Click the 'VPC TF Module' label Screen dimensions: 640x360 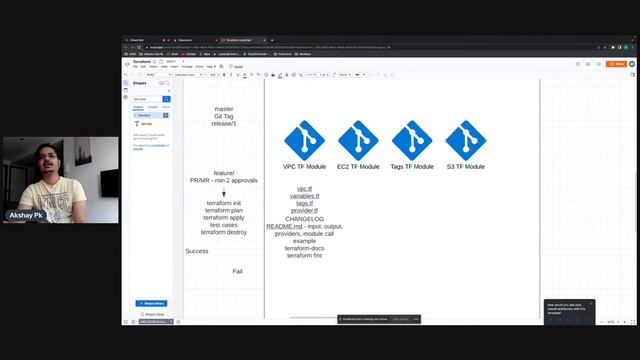(x=304, y=167)
